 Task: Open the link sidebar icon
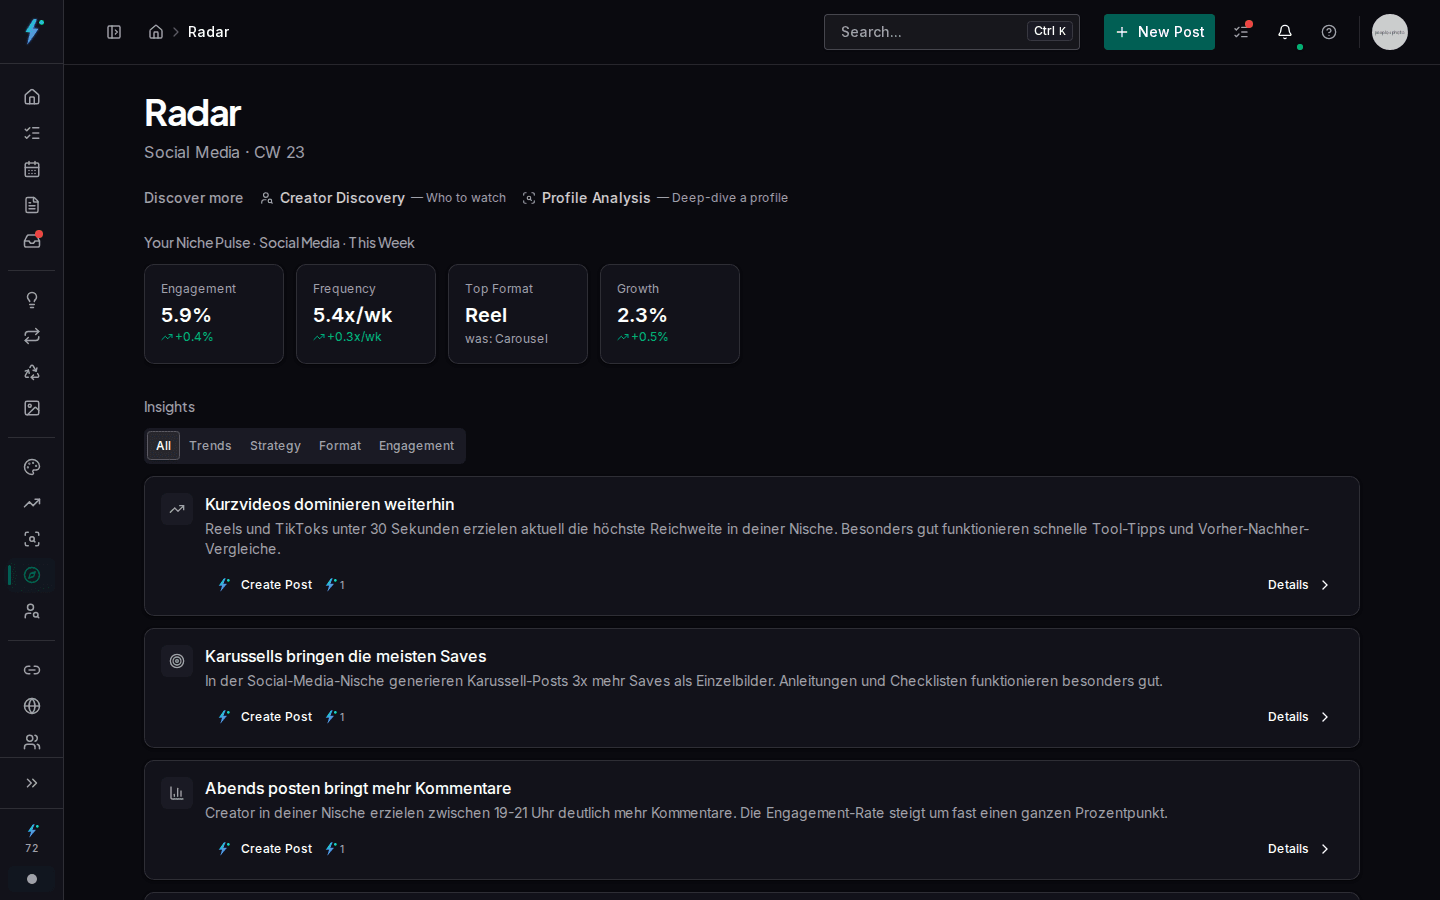32,670
